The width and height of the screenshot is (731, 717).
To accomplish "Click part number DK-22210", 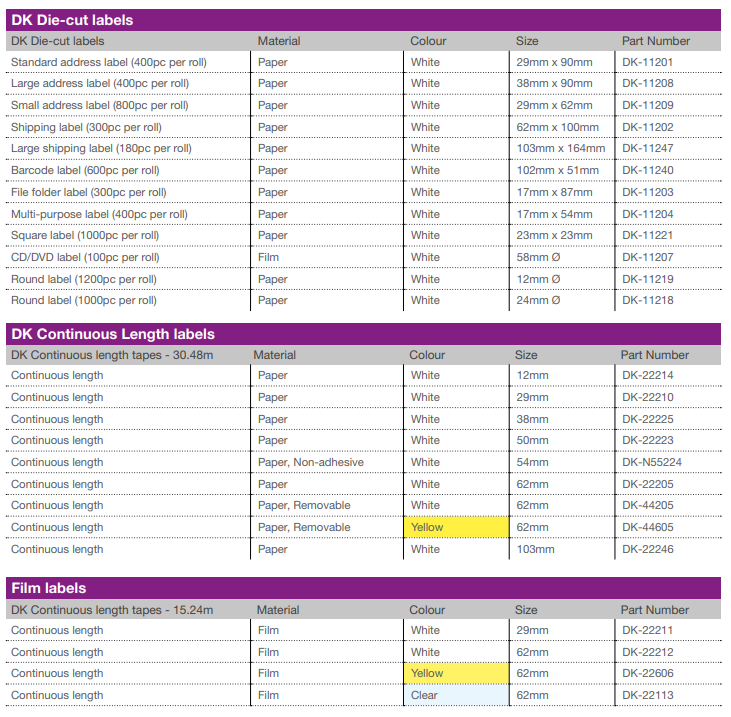I will (x=648, y=397).
